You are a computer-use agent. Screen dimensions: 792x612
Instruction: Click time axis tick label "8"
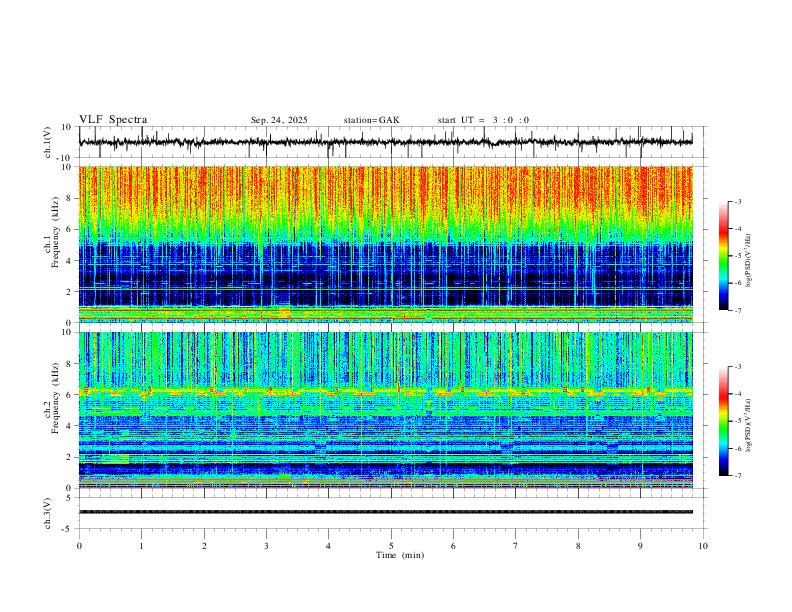[578, 546]
